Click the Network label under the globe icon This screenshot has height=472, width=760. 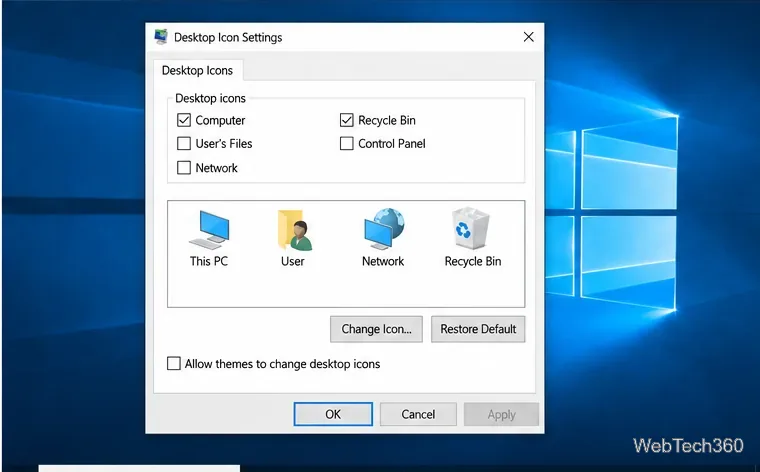coord(383,261)
